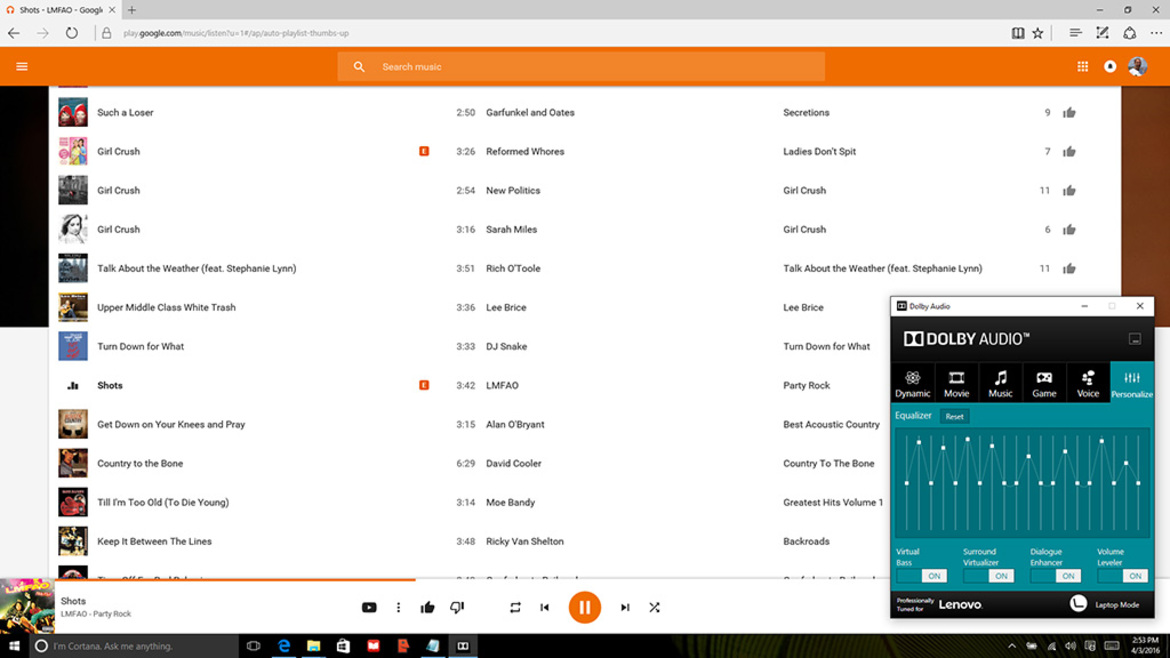Toggle Virtual Bass ON switch
The width and height of the screenshot is (1170, 658).
(922, 576)
